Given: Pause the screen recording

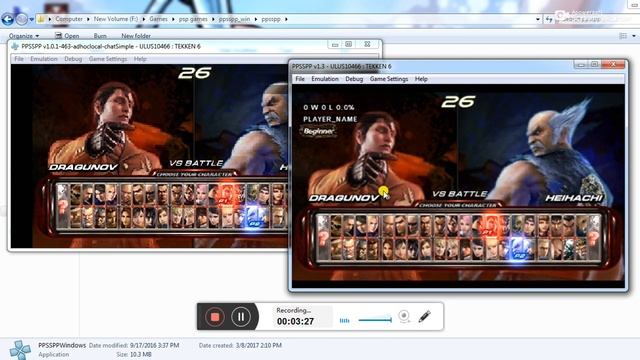Looking at the screenshot, I should [241, 317].
